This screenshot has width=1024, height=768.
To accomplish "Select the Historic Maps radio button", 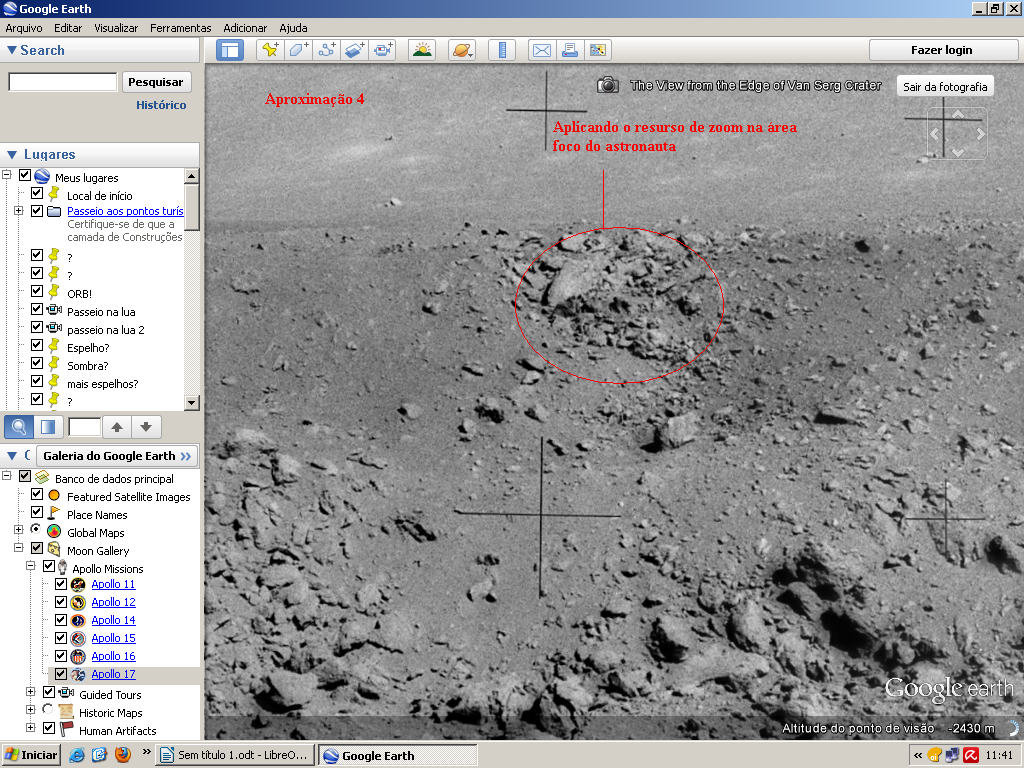I will point(48,709).
